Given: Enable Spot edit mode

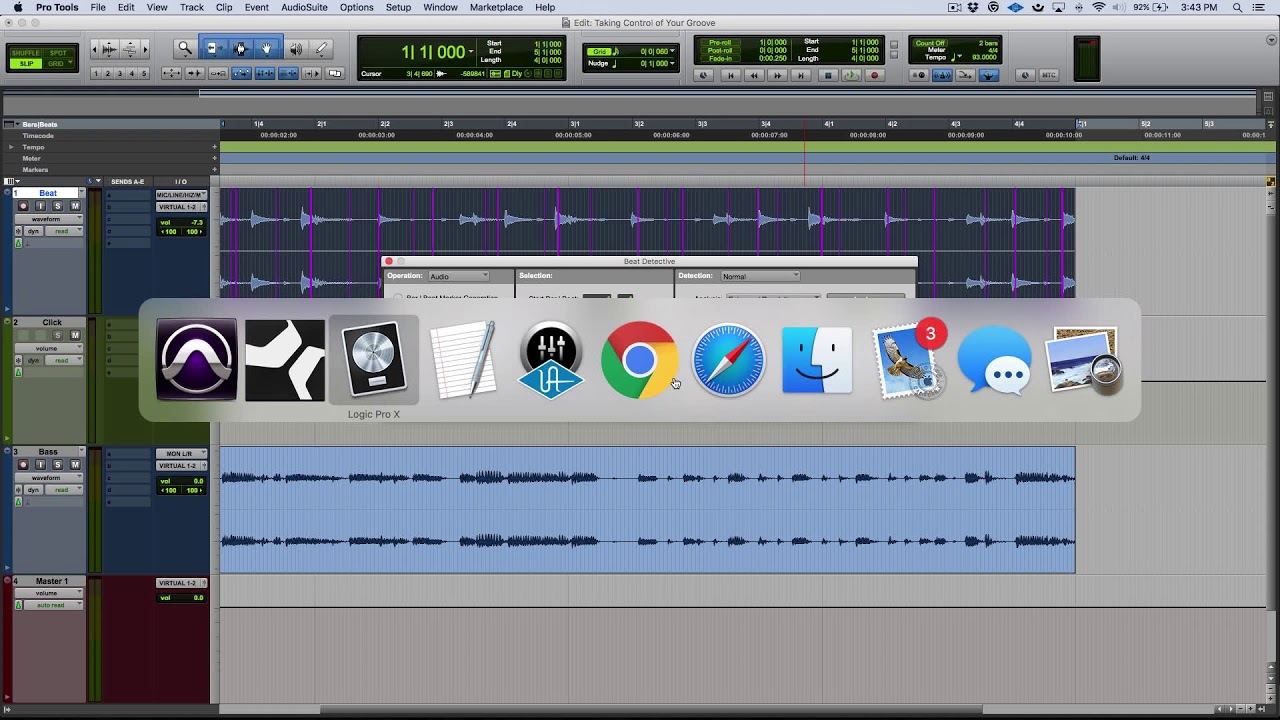Looking at the screenshot, I should (58, 53).
